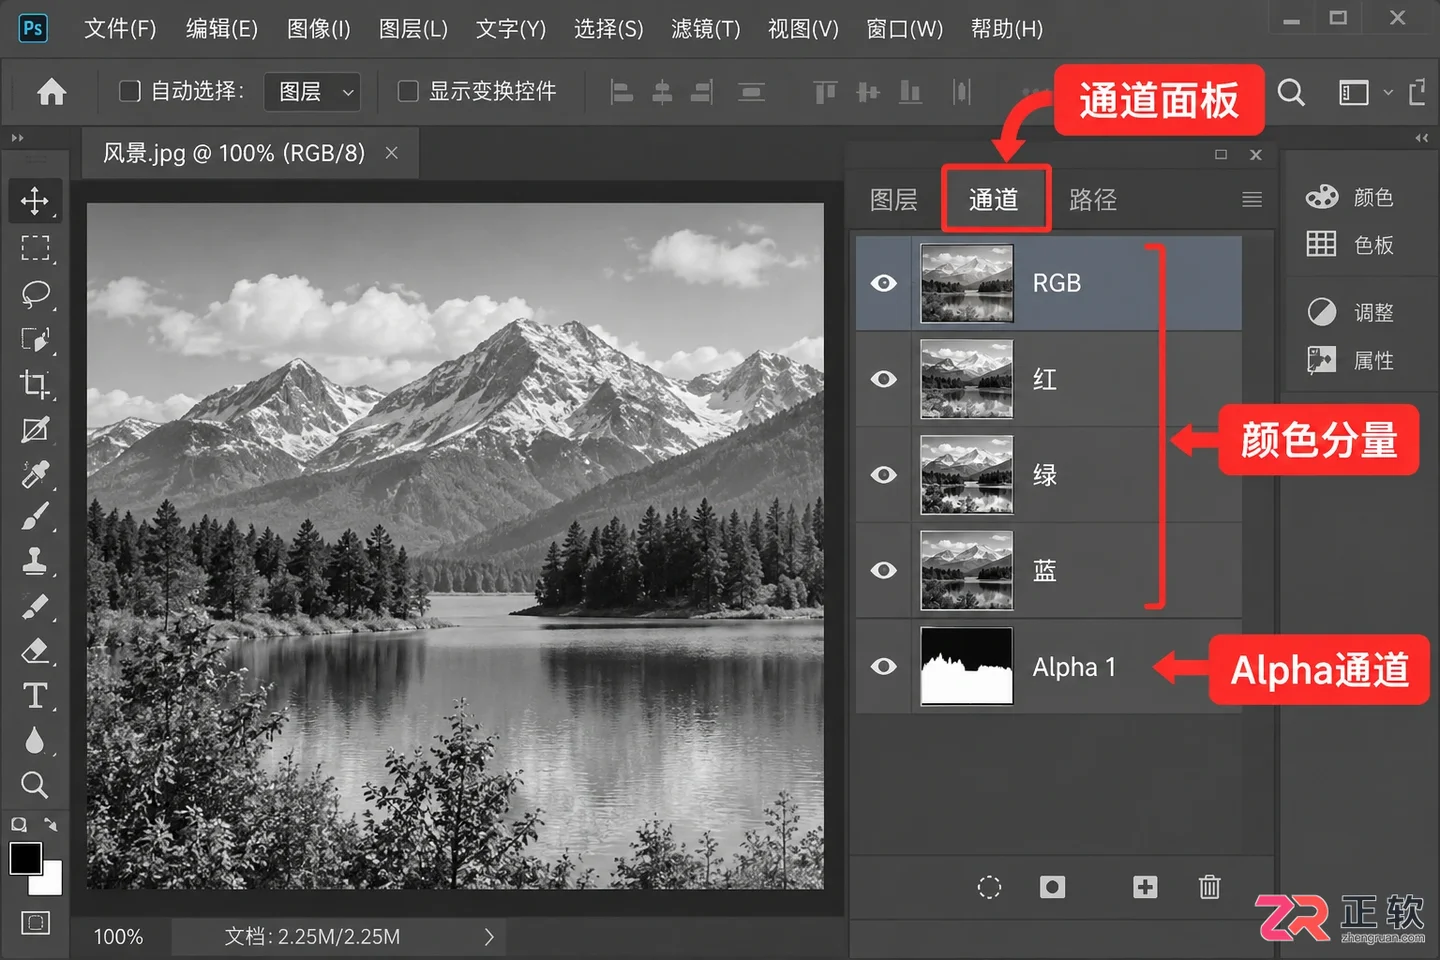Screen dimensions: 1440x960
Task: Click the align top edges icon
Action: tap(825, 92)
